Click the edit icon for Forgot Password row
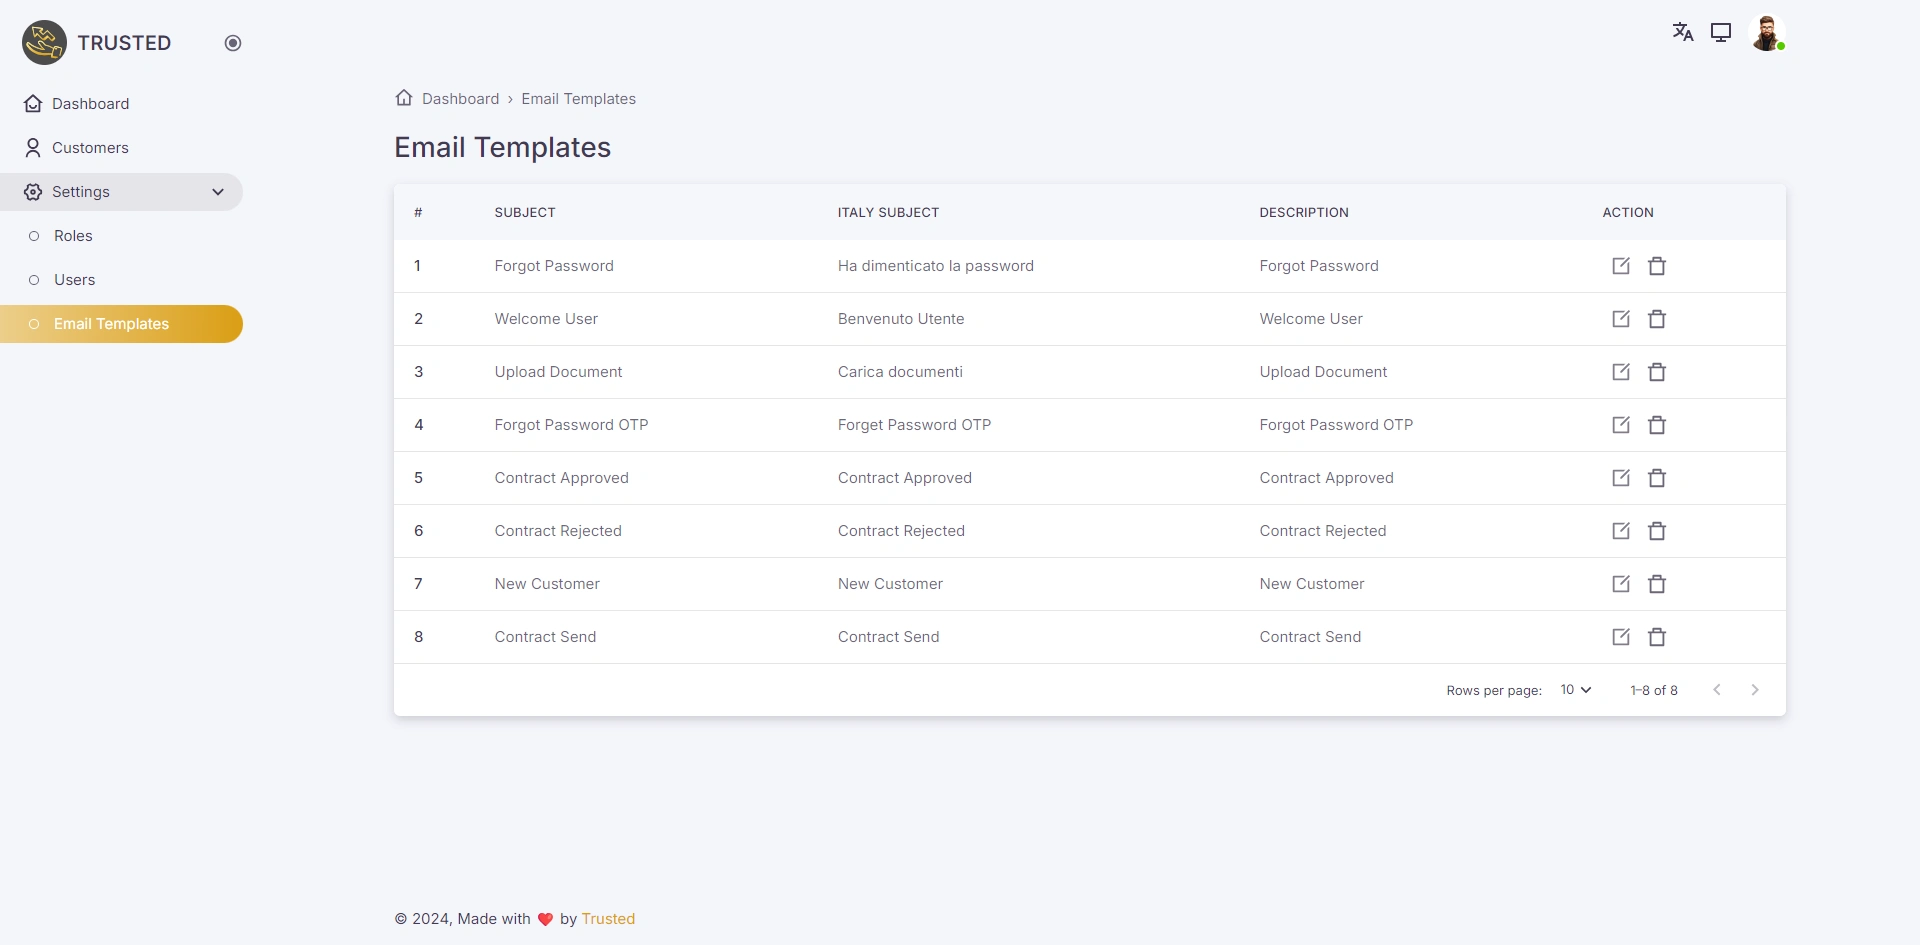This screenshot has width=1920, height=945. point(1621,266)
